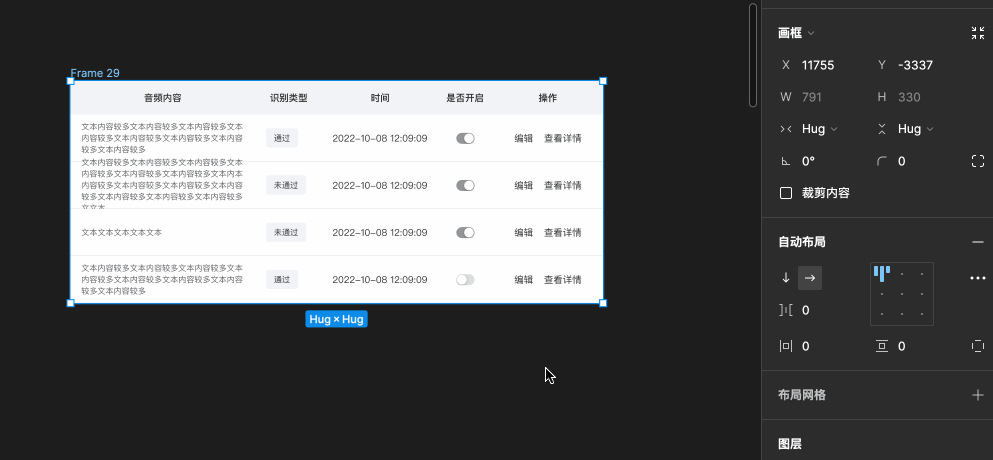
Task: Toggle the switch in 文本文本文本文本文本 row
Action: [x=465, y=233]
